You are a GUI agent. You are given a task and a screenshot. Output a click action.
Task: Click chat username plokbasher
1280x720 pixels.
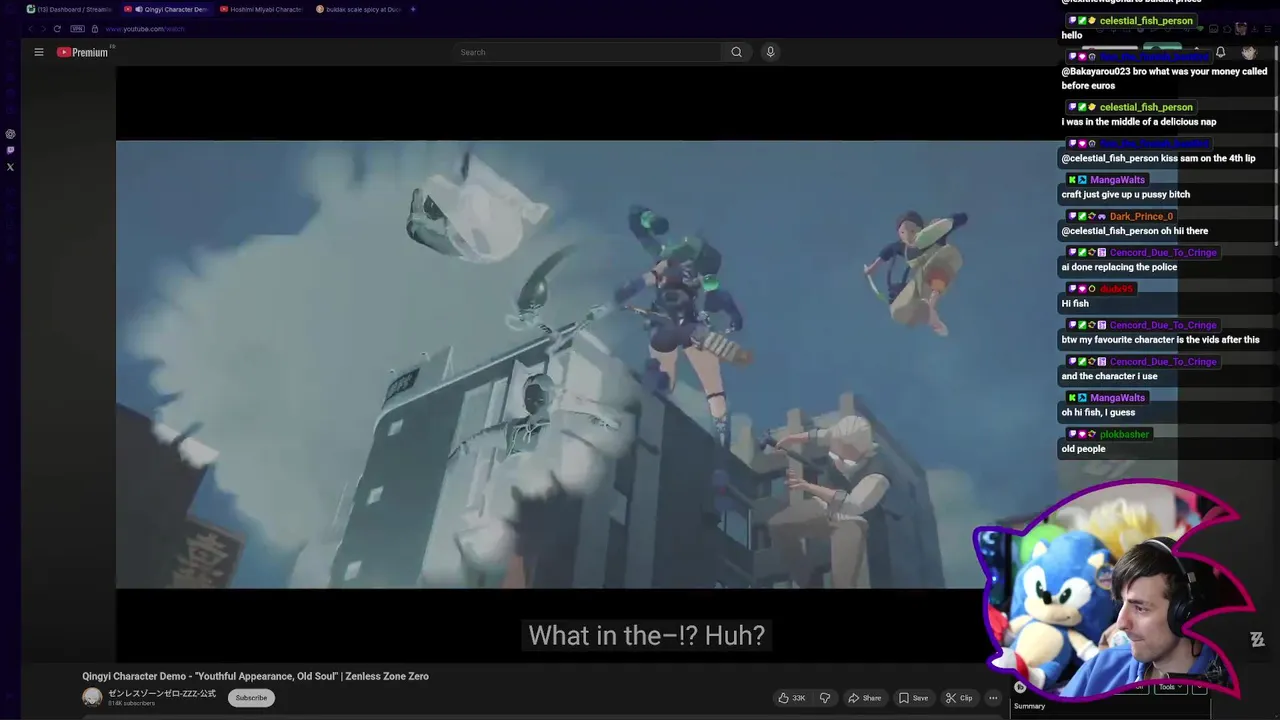(x=1124, y=434)
